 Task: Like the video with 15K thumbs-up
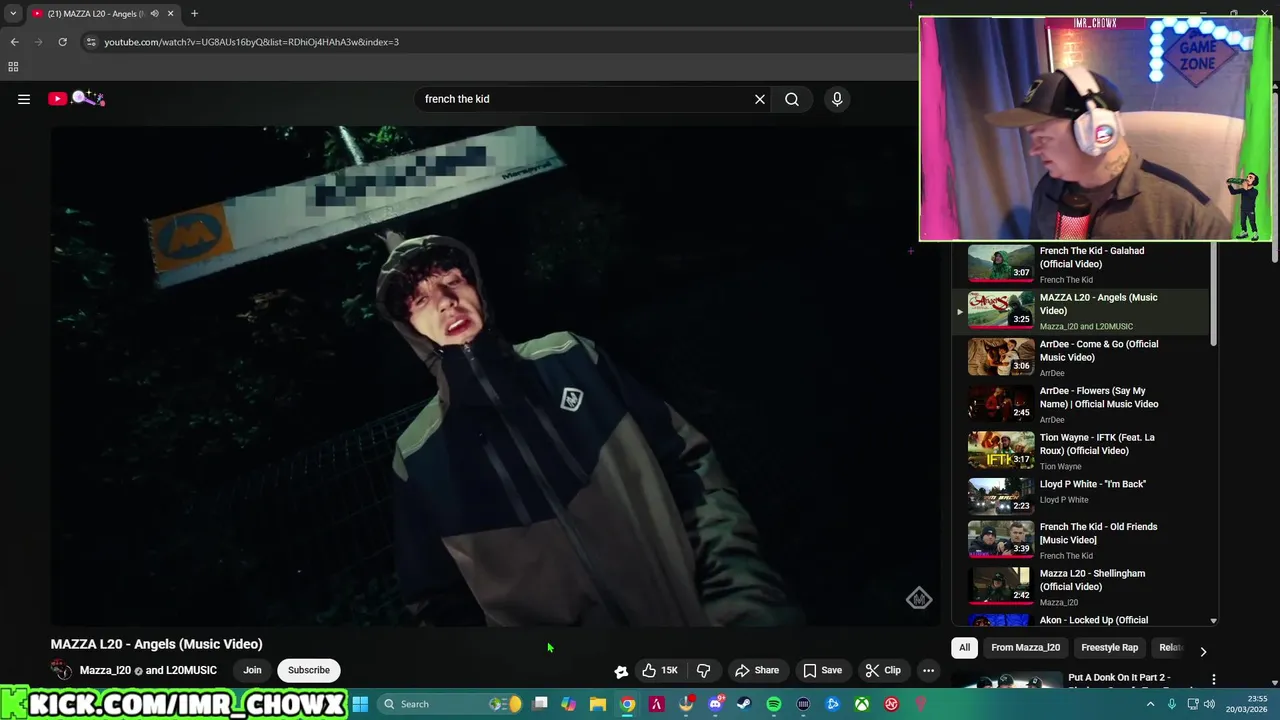point(660,670)
